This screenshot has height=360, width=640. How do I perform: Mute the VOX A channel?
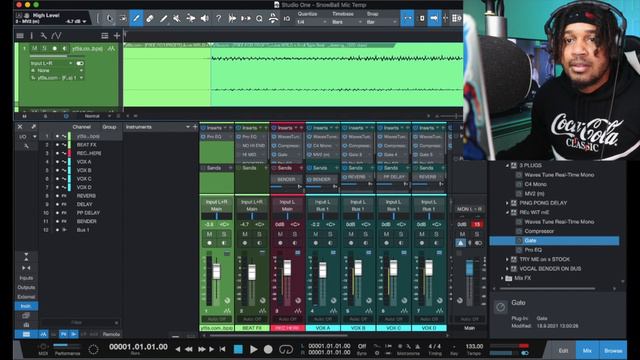pos(316,234)
